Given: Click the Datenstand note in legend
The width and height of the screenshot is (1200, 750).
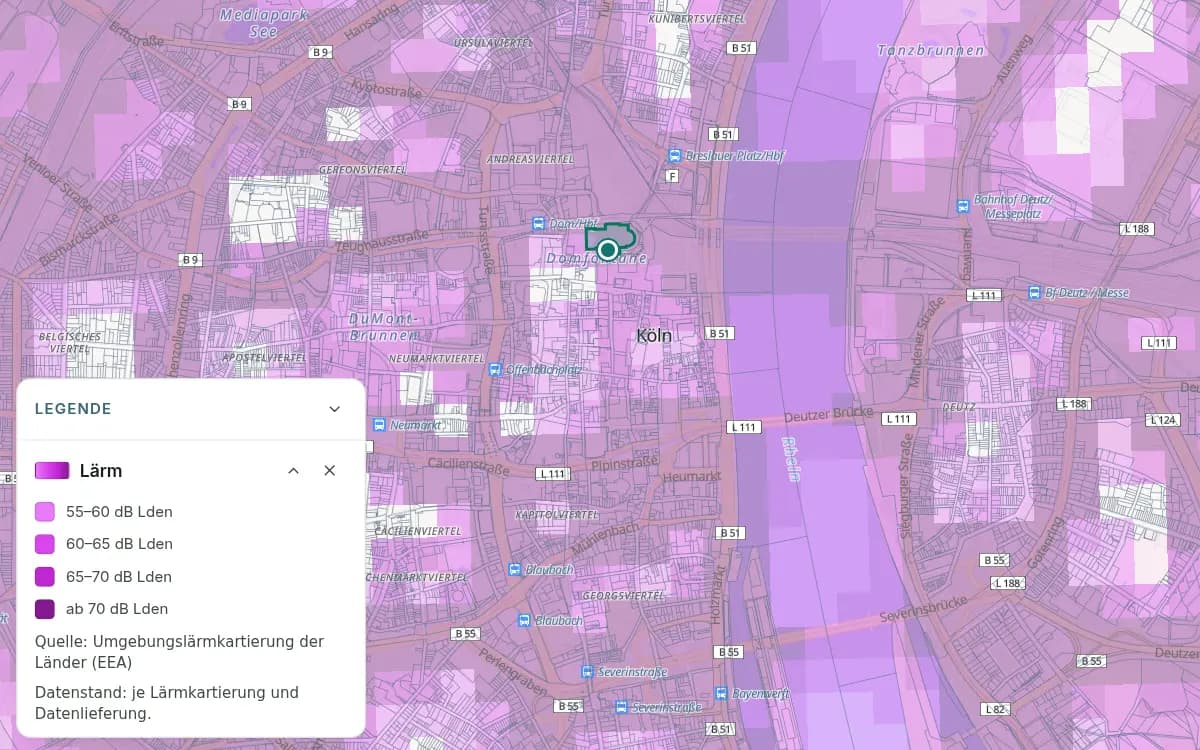Looking at the screenshot, I should 167,703.
